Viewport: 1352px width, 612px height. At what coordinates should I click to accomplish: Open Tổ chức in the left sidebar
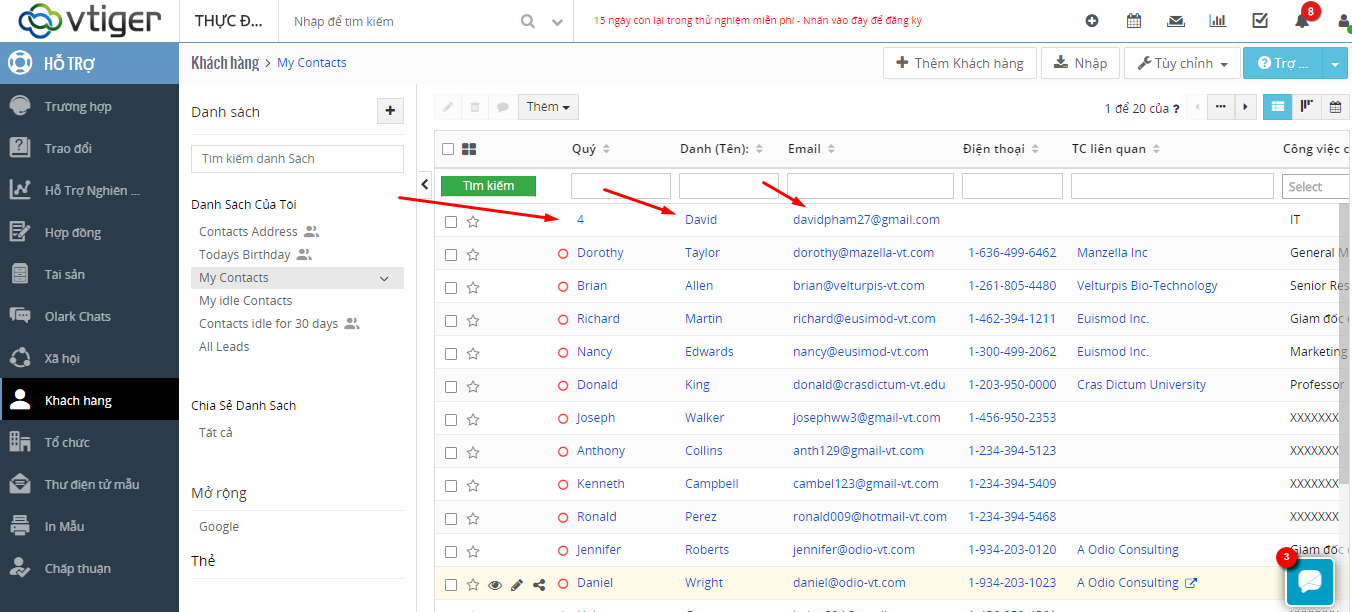click(x=67, y=443)
